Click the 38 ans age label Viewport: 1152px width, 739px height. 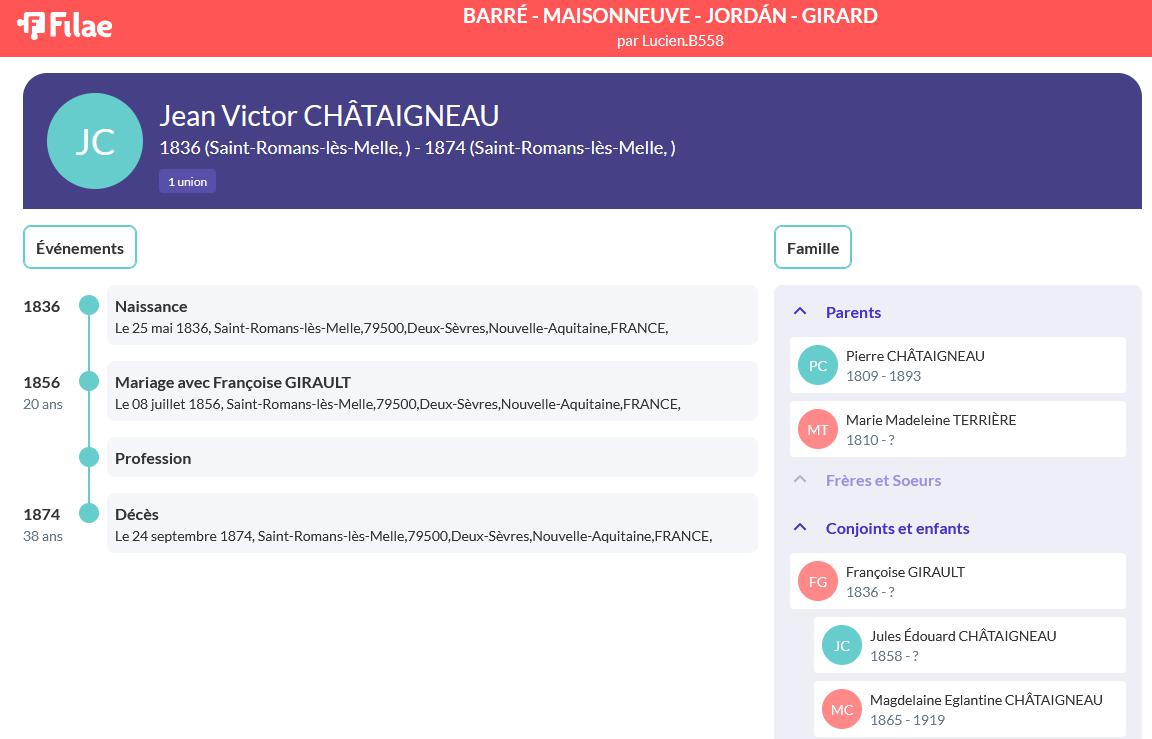coord(43,536)
